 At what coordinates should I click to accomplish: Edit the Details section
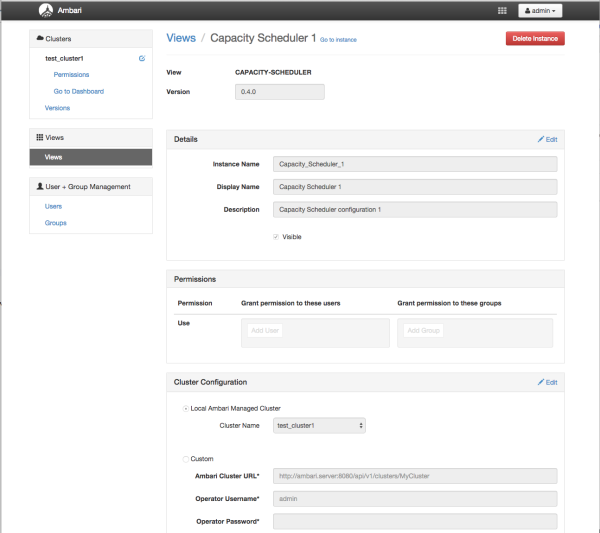(548, 139)
